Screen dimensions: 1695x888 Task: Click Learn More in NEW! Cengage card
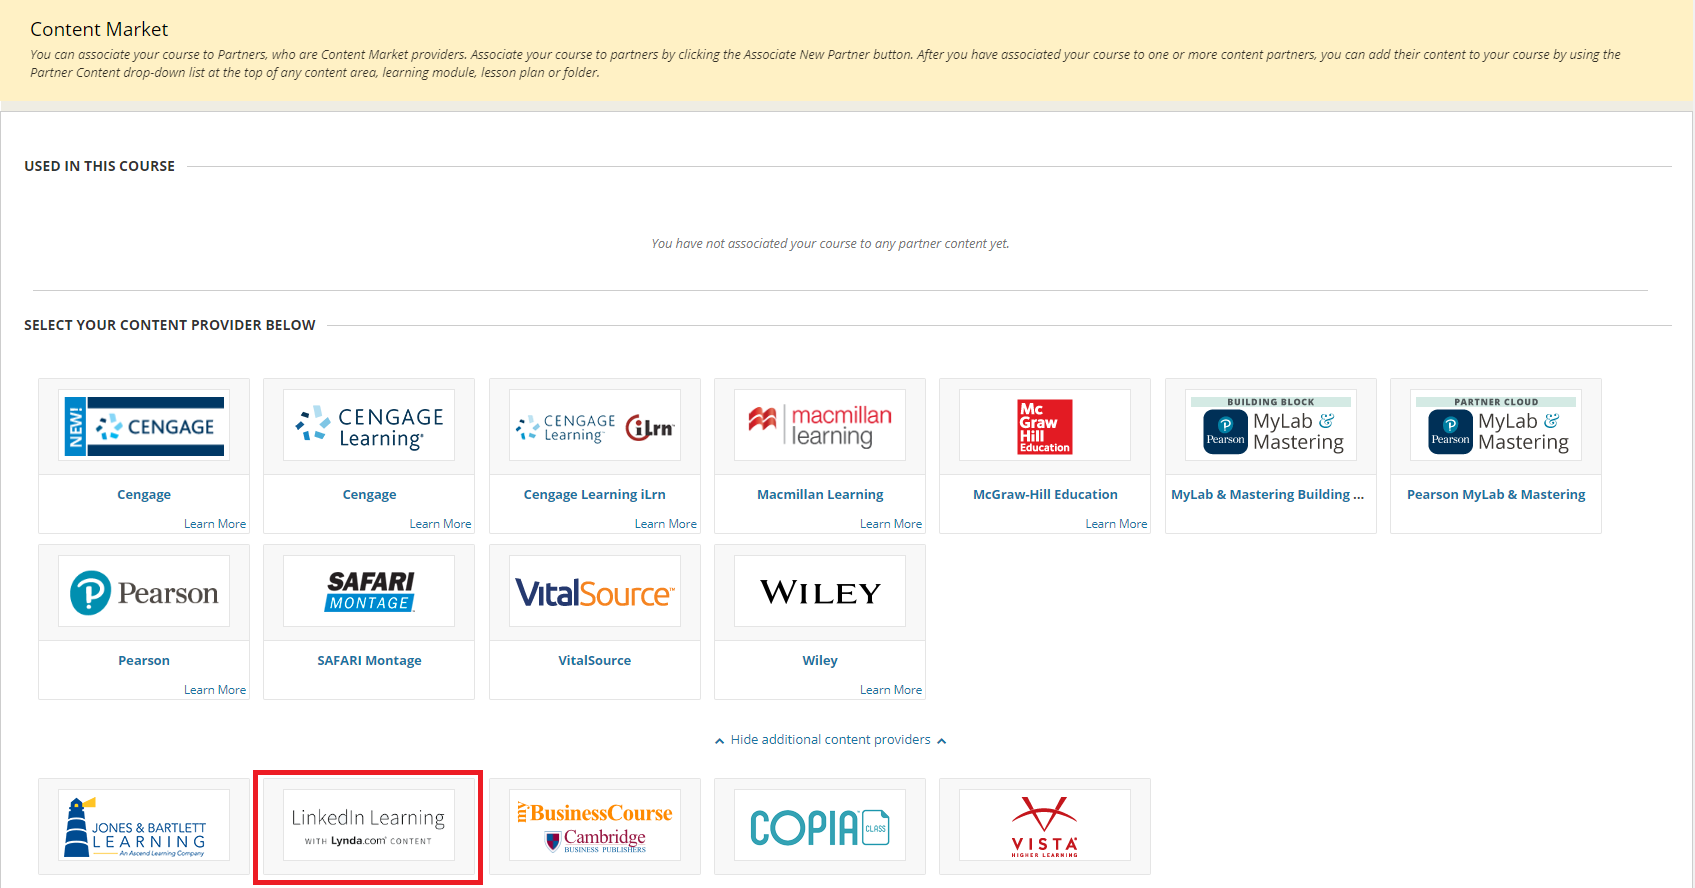pos(215,524)
